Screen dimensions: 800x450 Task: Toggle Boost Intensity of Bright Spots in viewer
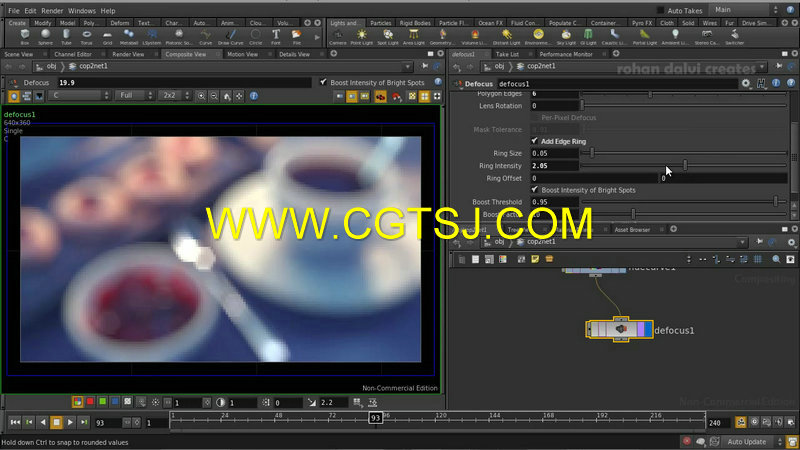(323, 82)
